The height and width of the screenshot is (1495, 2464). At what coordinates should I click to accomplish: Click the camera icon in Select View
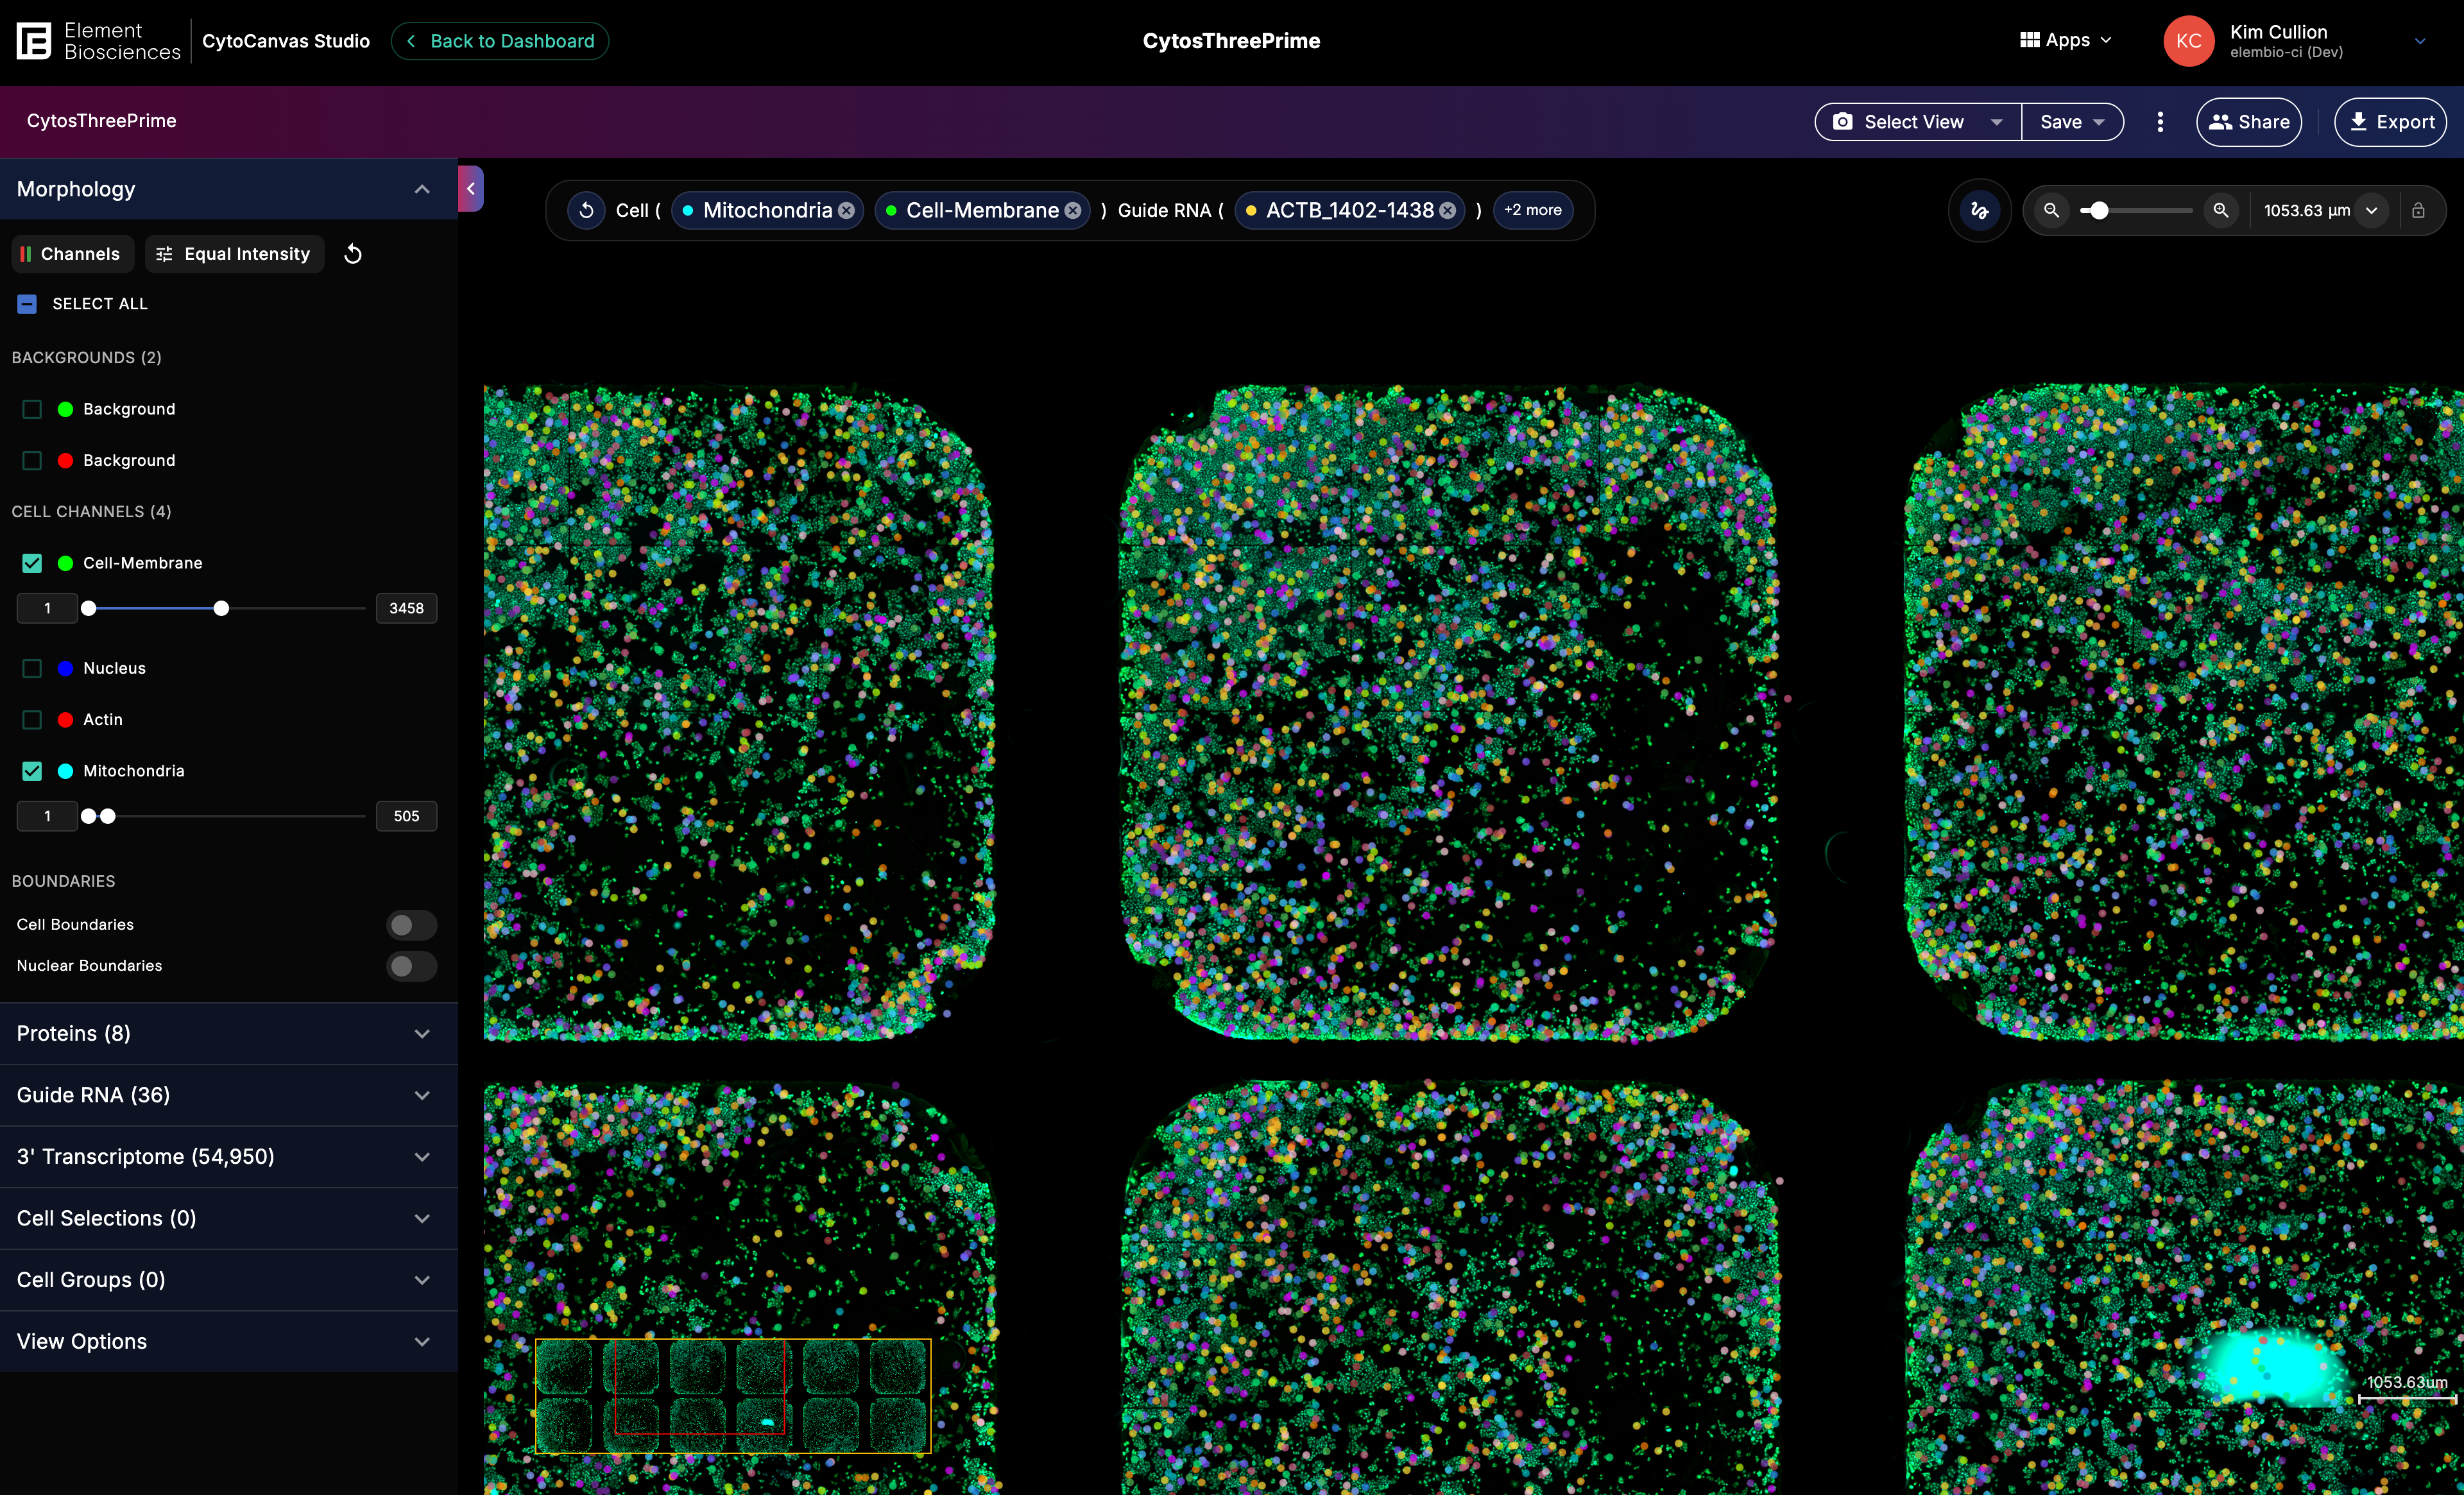click(1843, 122)
